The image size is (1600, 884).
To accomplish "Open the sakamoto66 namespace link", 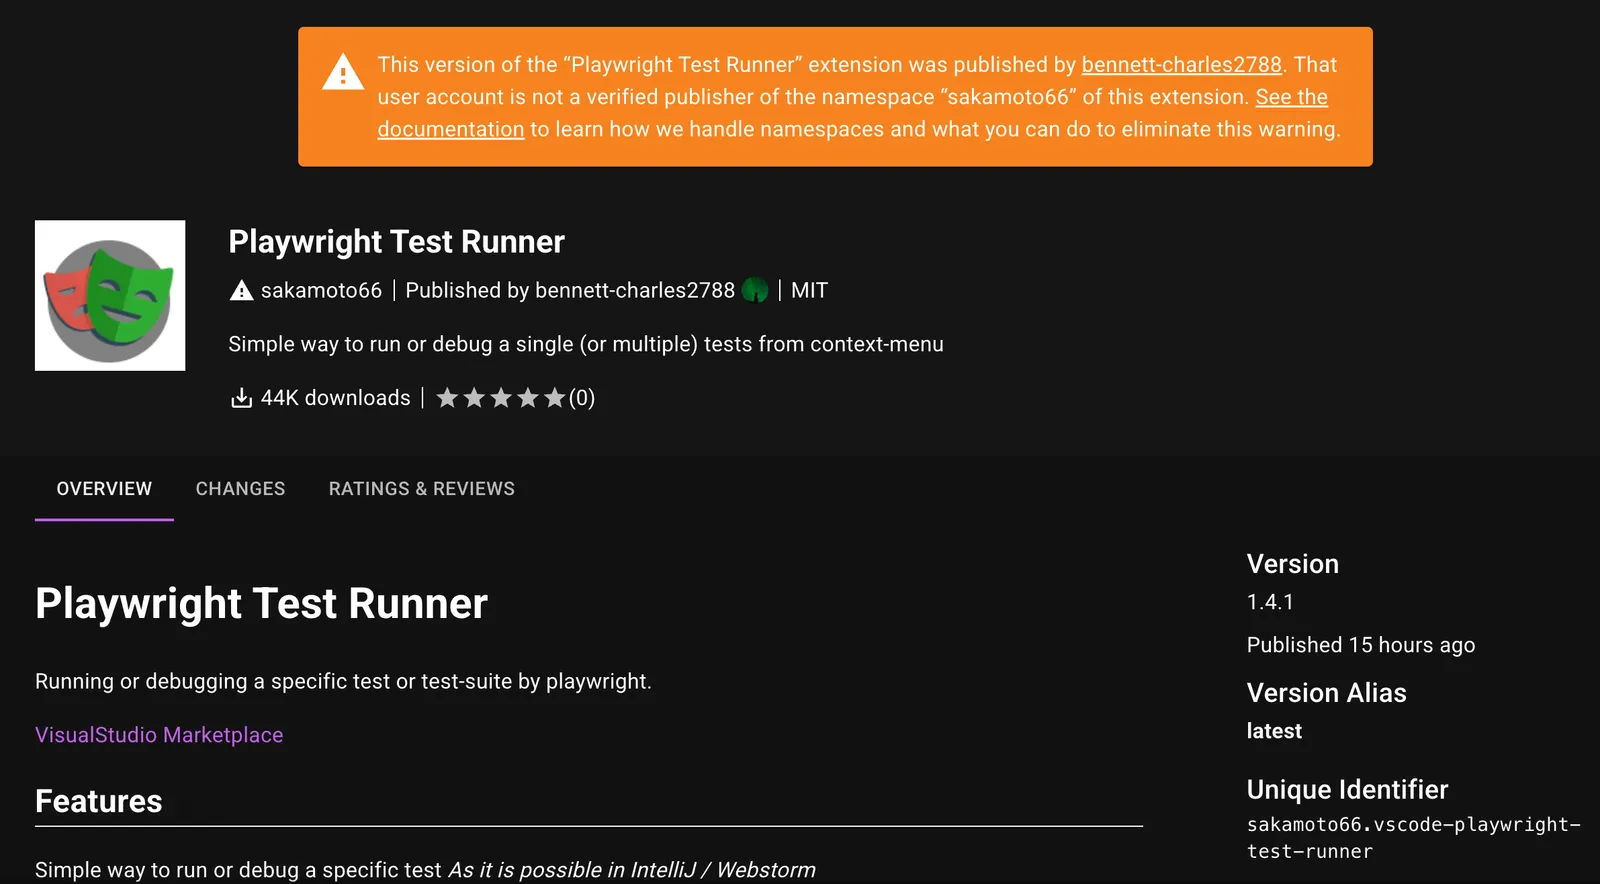I will 321,290.
